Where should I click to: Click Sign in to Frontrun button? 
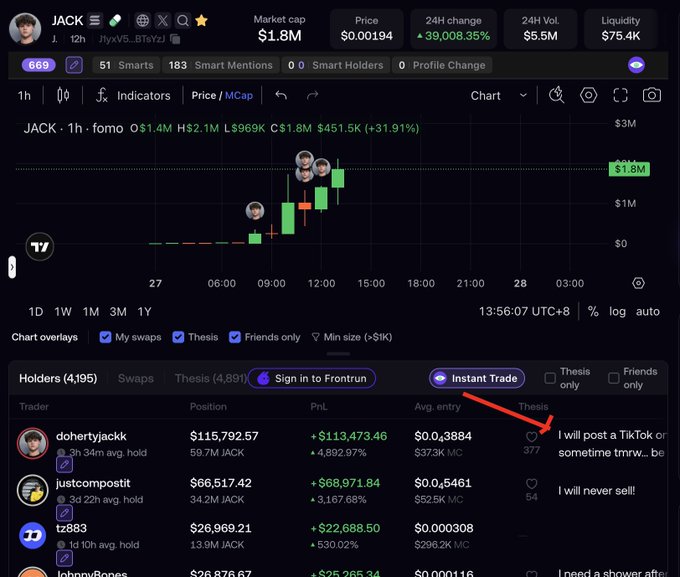tap(312, 378)
